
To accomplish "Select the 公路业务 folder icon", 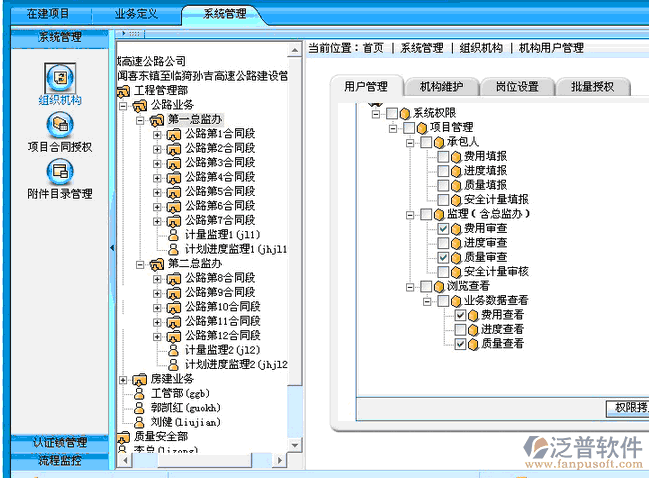I will click(140, 105).
